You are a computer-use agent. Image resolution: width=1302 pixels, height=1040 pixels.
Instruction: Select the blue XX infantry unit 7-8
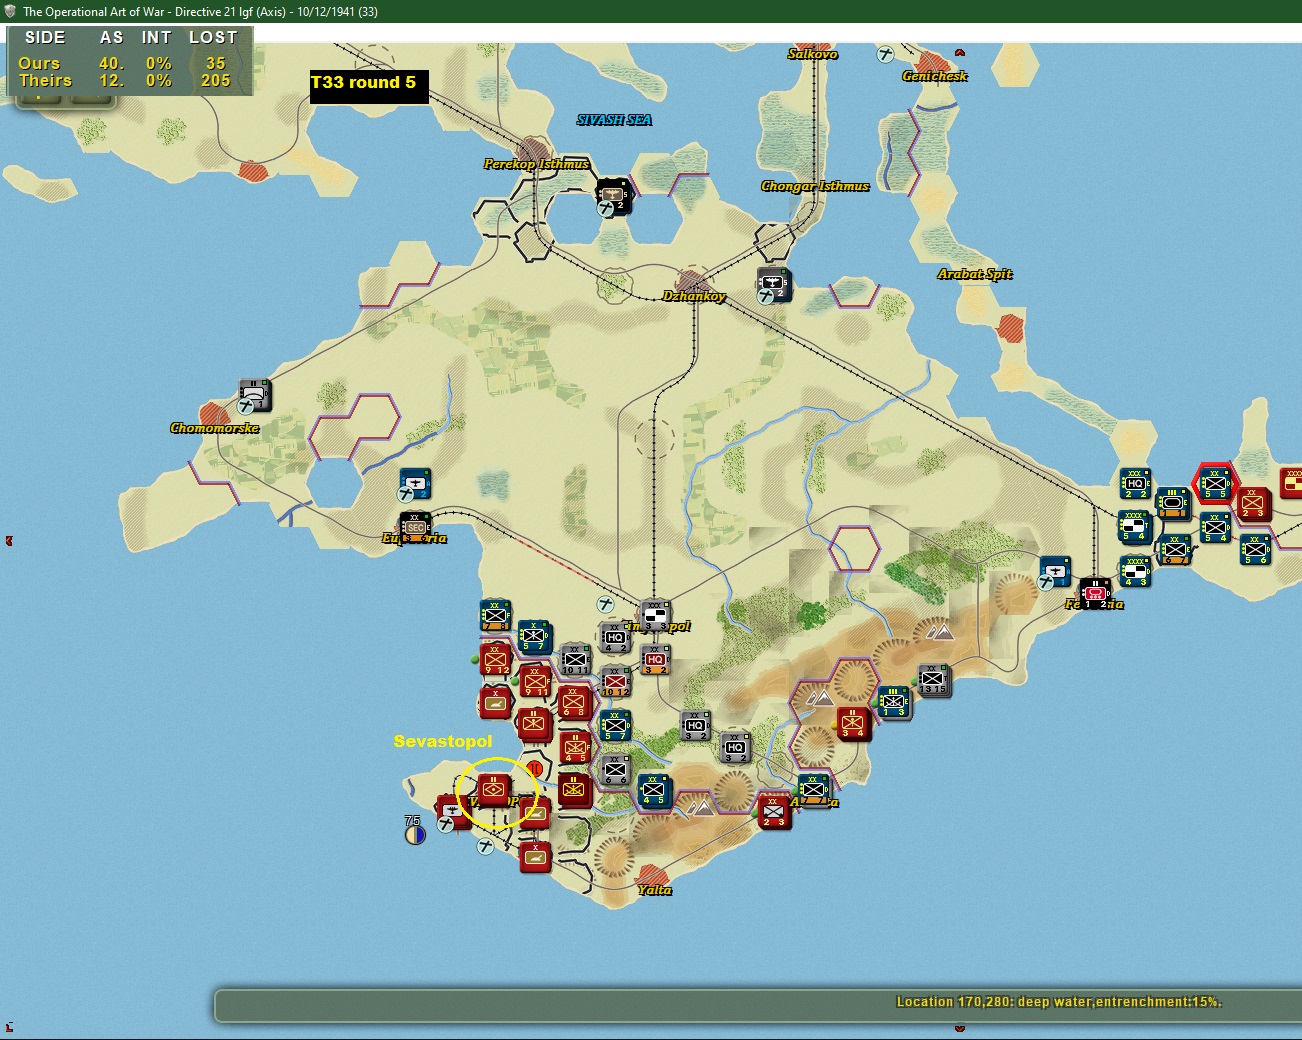(x=495, y=615)
